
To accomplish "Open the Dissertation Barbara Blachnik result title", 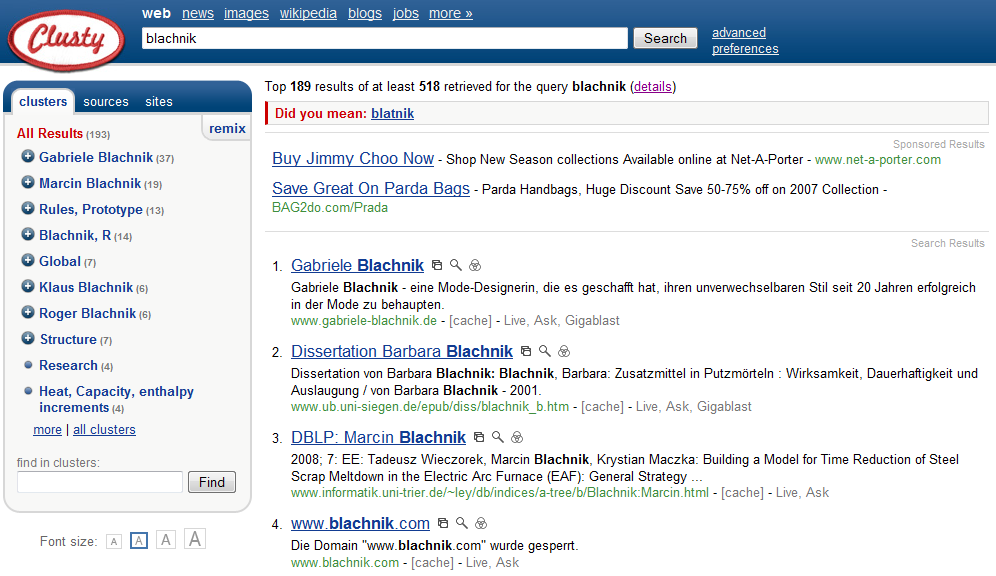I will click(401, 351).
